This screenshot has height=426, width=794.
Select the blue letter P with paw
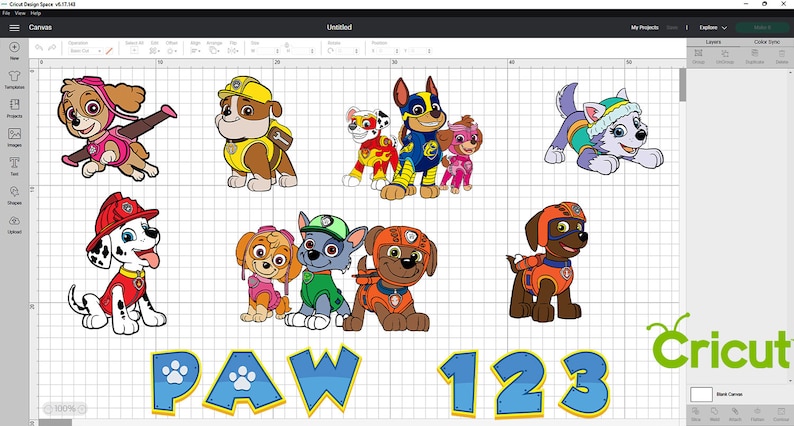(176, 381)
